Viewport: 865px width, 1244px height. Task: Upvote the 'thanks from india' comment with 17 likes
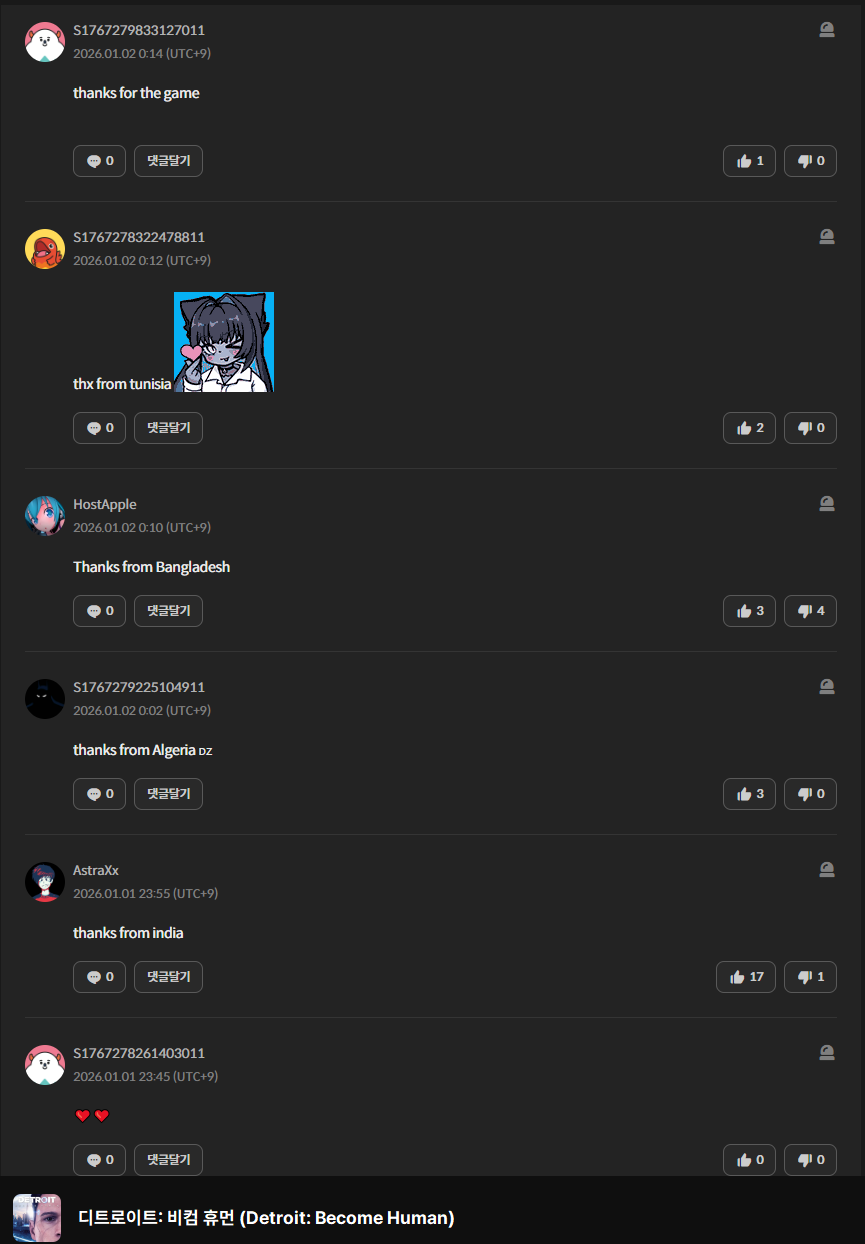tap(746, 977)
